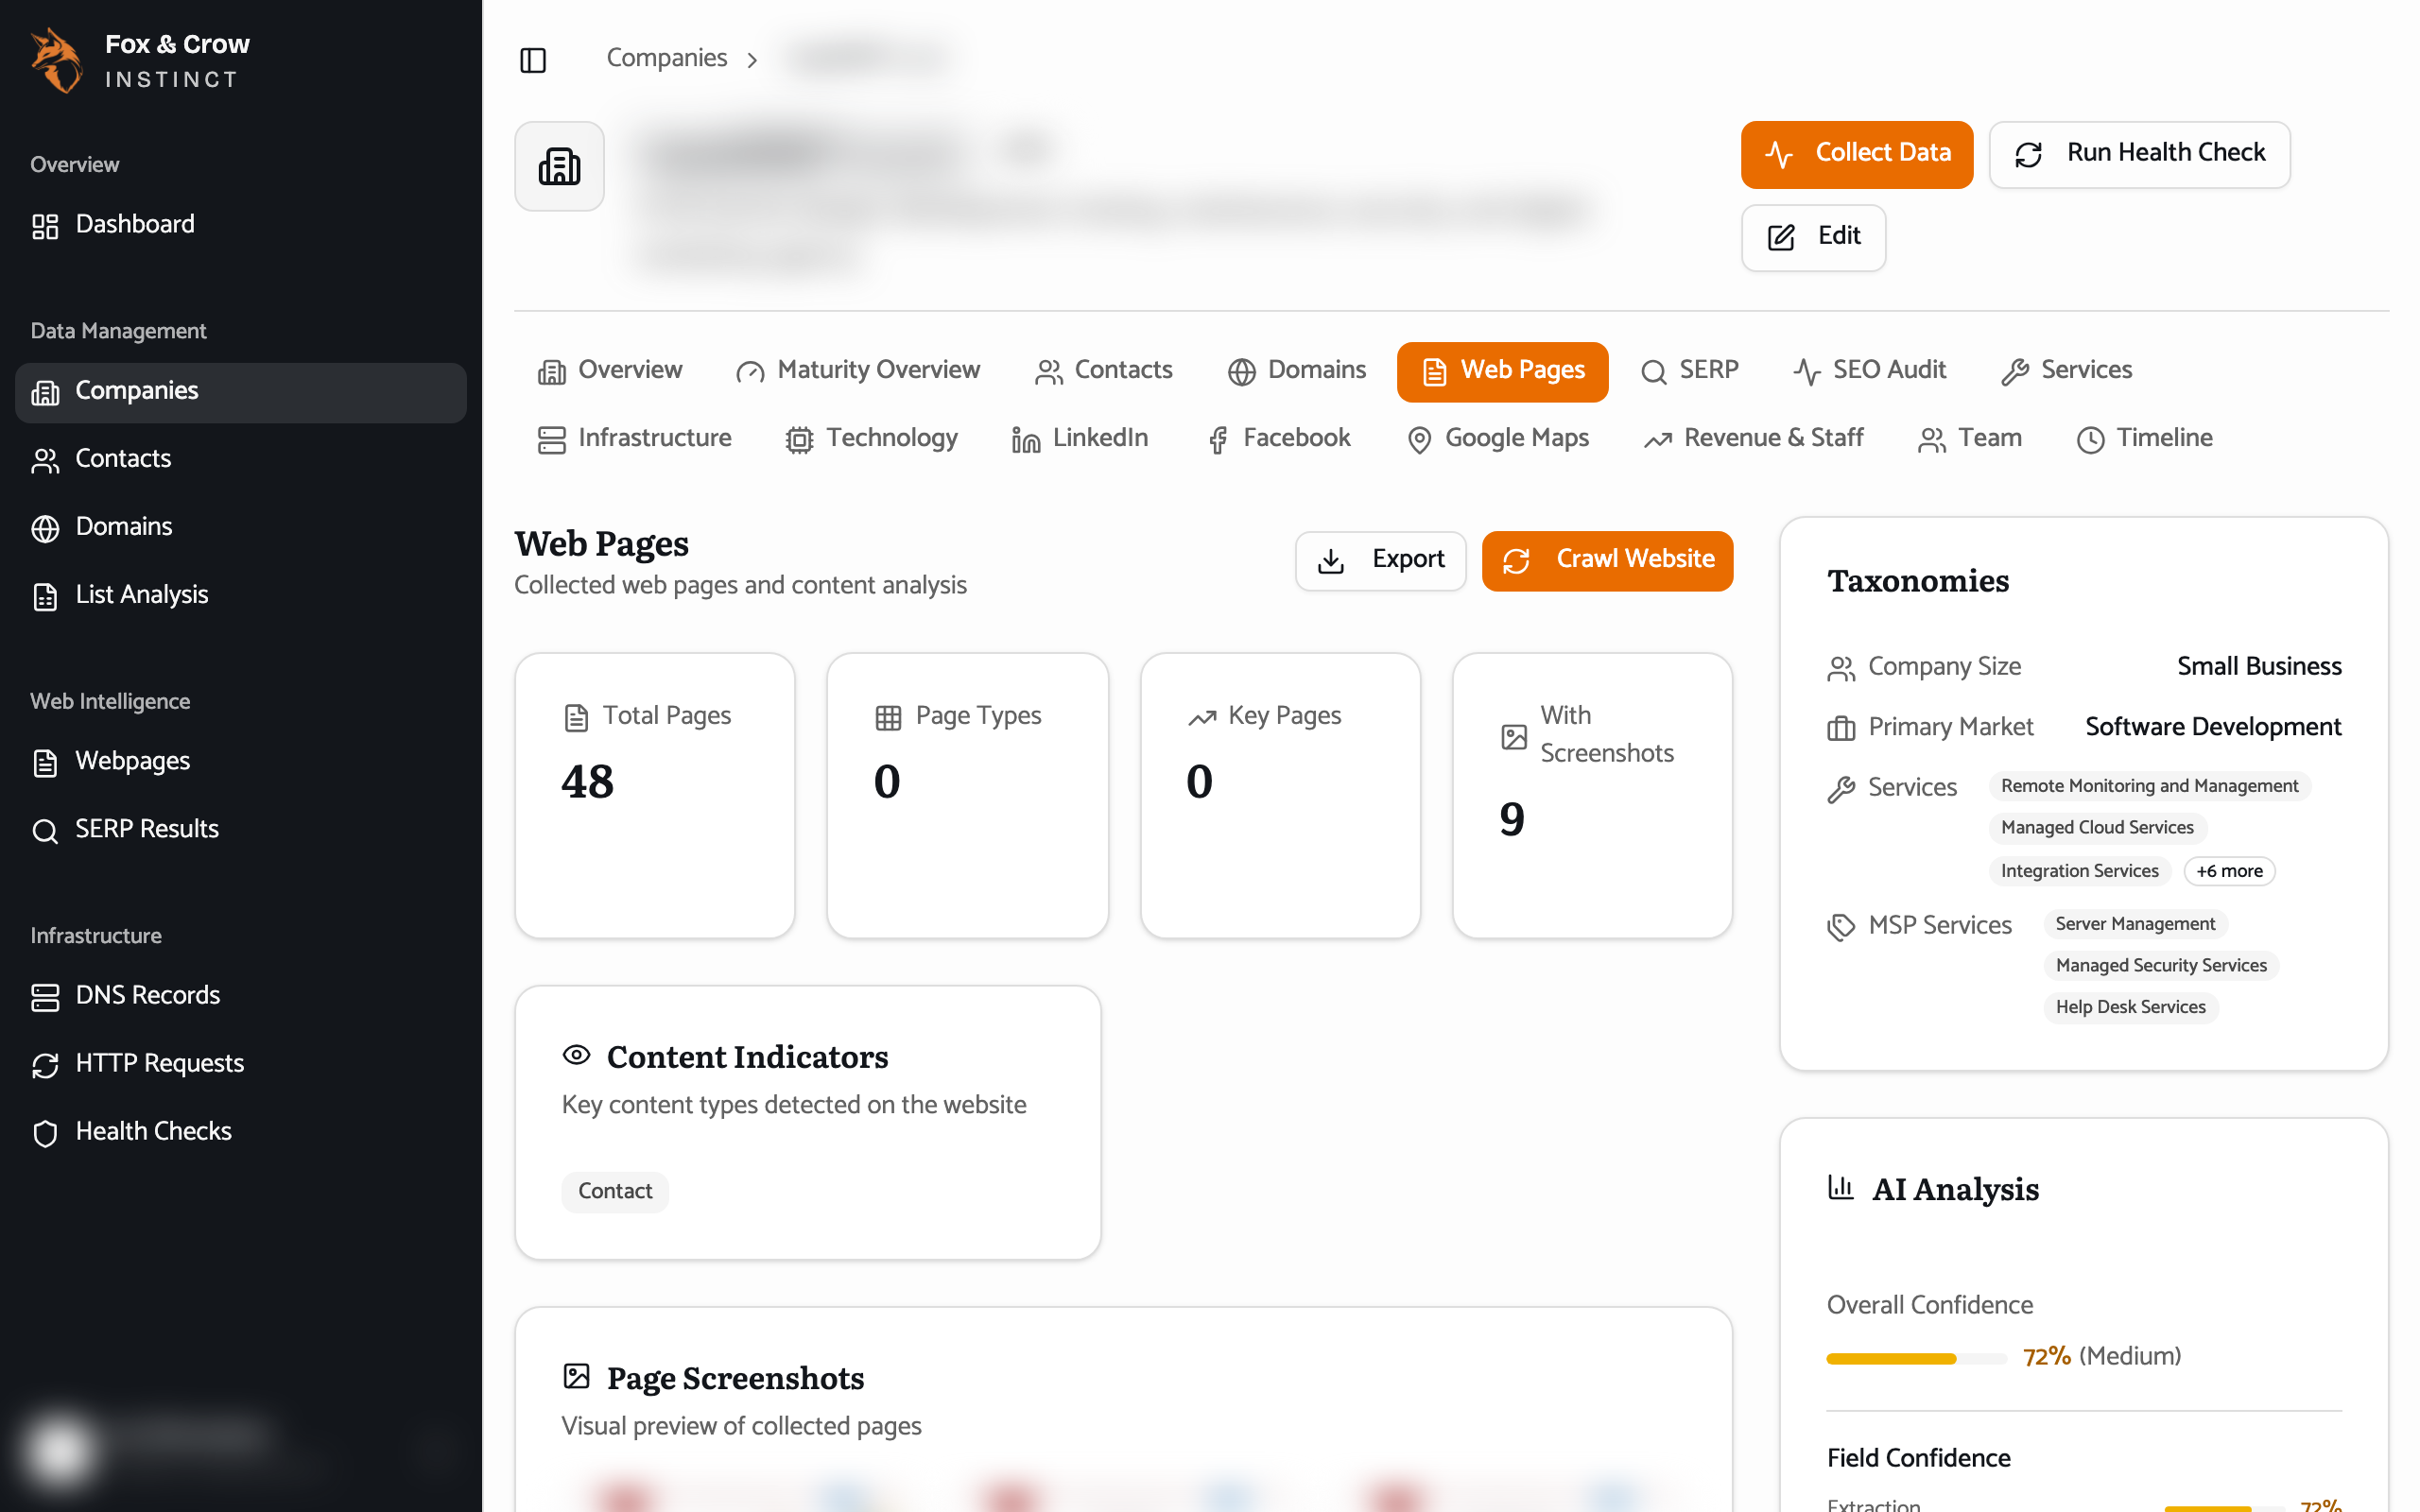
Task: Click the With Screenshots stat card
Action: (1592, 796)
